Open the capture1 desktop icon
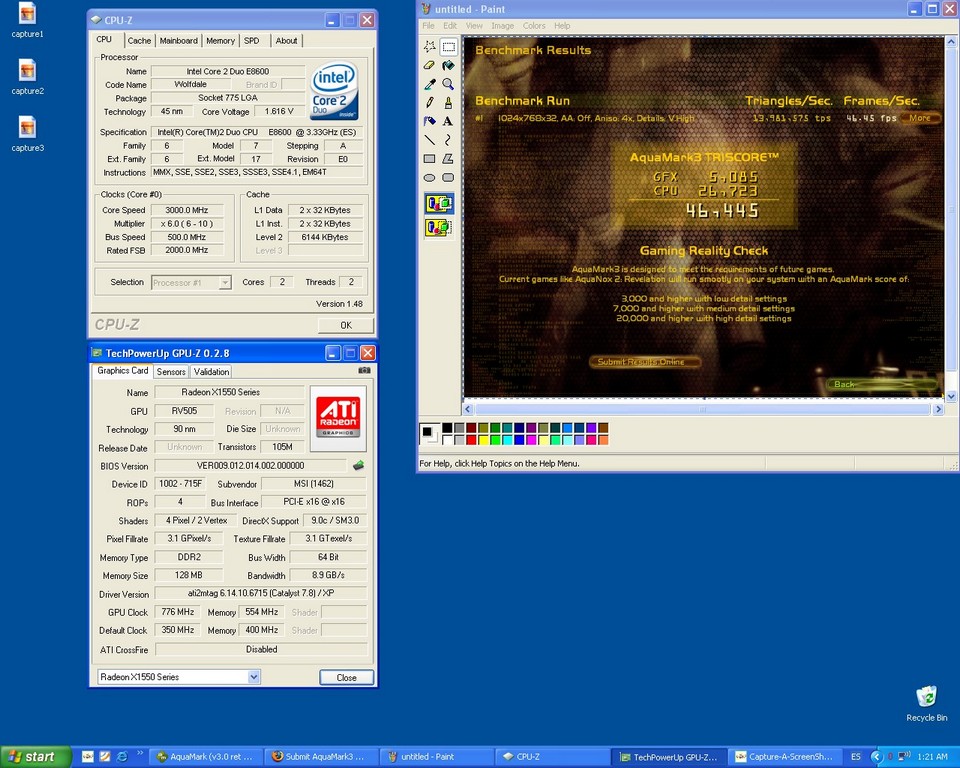The height and width of the screenshot is (768, 960). (28, 20)
